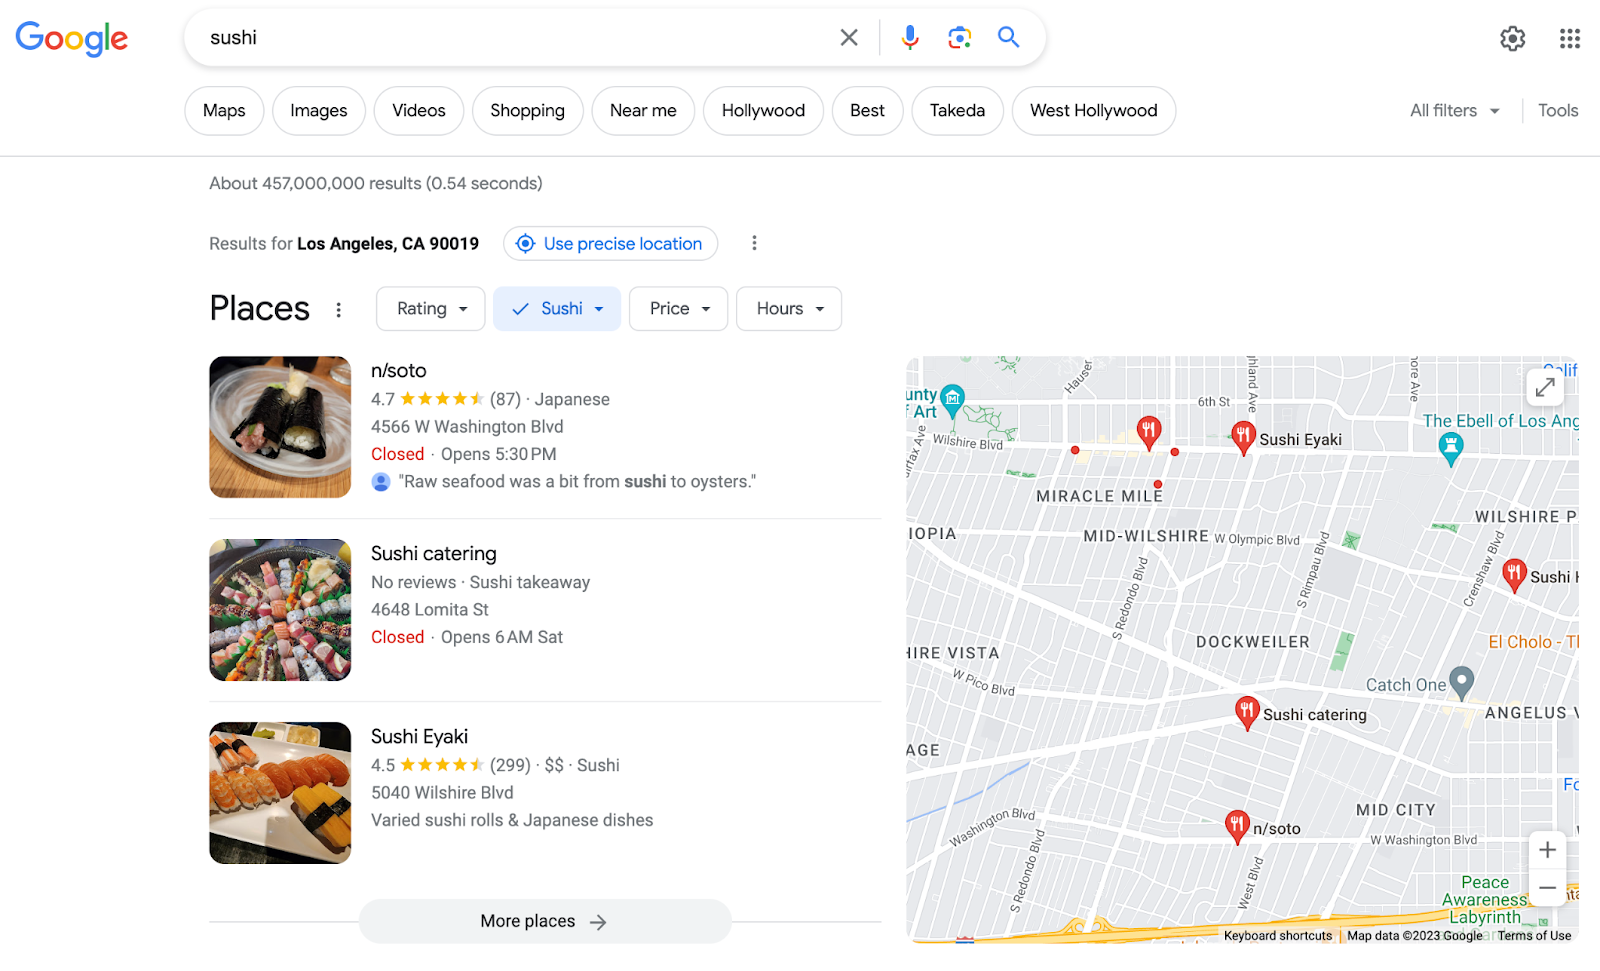Open map Keyboard shortcuts link
This screenshot has width=1600, height=971.
1278,936
